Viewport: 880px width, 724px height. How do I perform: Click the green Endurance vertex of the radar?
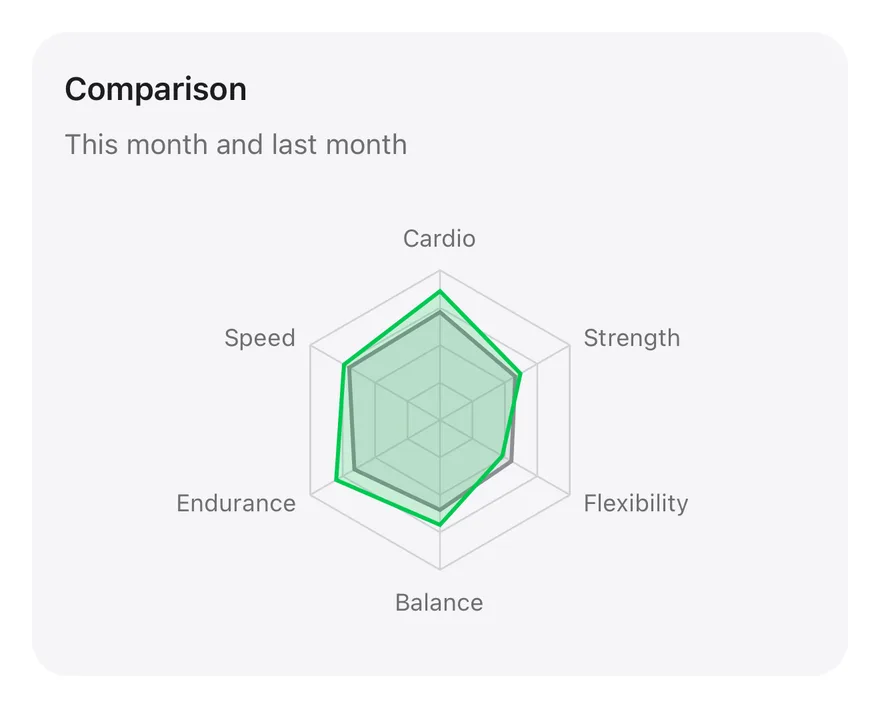point(336,479)
